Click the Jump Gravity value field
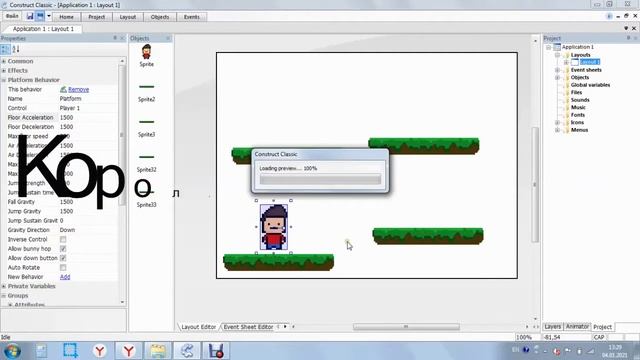 [88, 211]
